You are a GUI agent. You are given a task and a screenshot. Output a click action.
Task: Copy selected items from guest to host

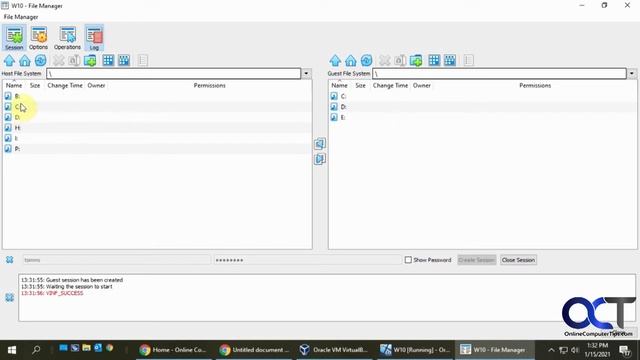[320, 144]
